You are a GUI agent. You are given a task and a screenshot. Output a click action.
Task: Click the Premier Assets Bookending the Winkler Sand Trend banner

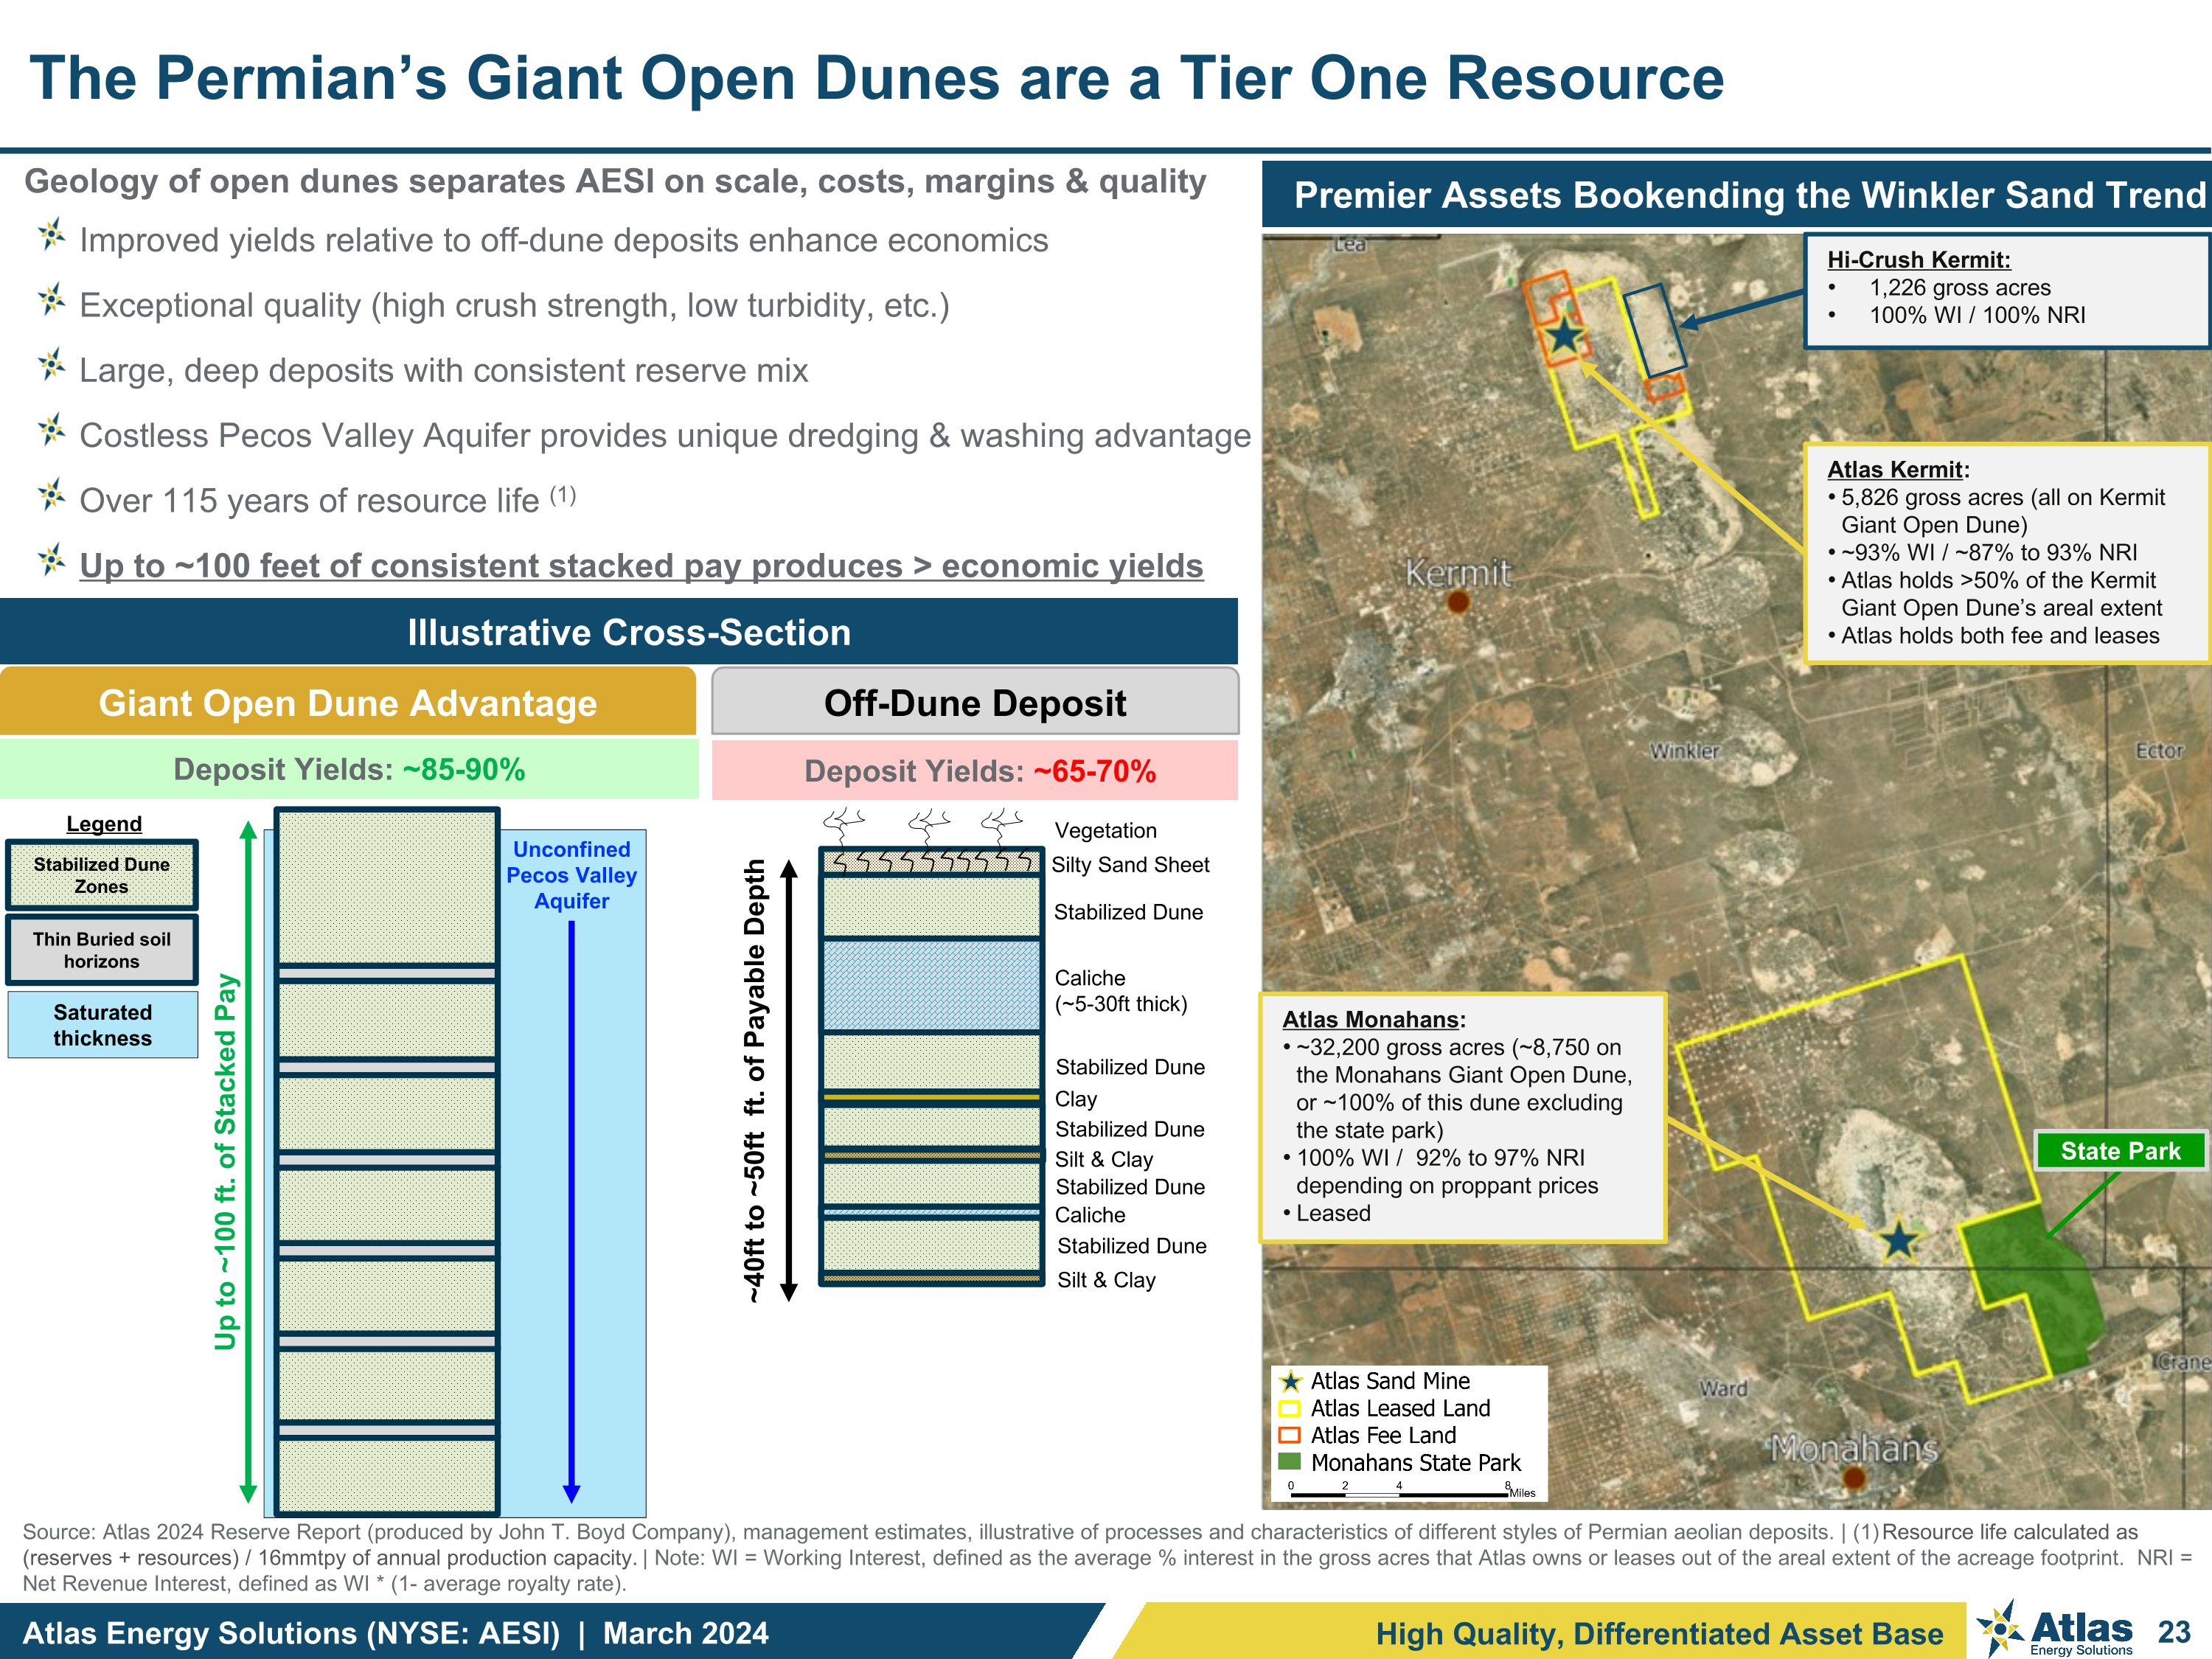click(1737, 195)
